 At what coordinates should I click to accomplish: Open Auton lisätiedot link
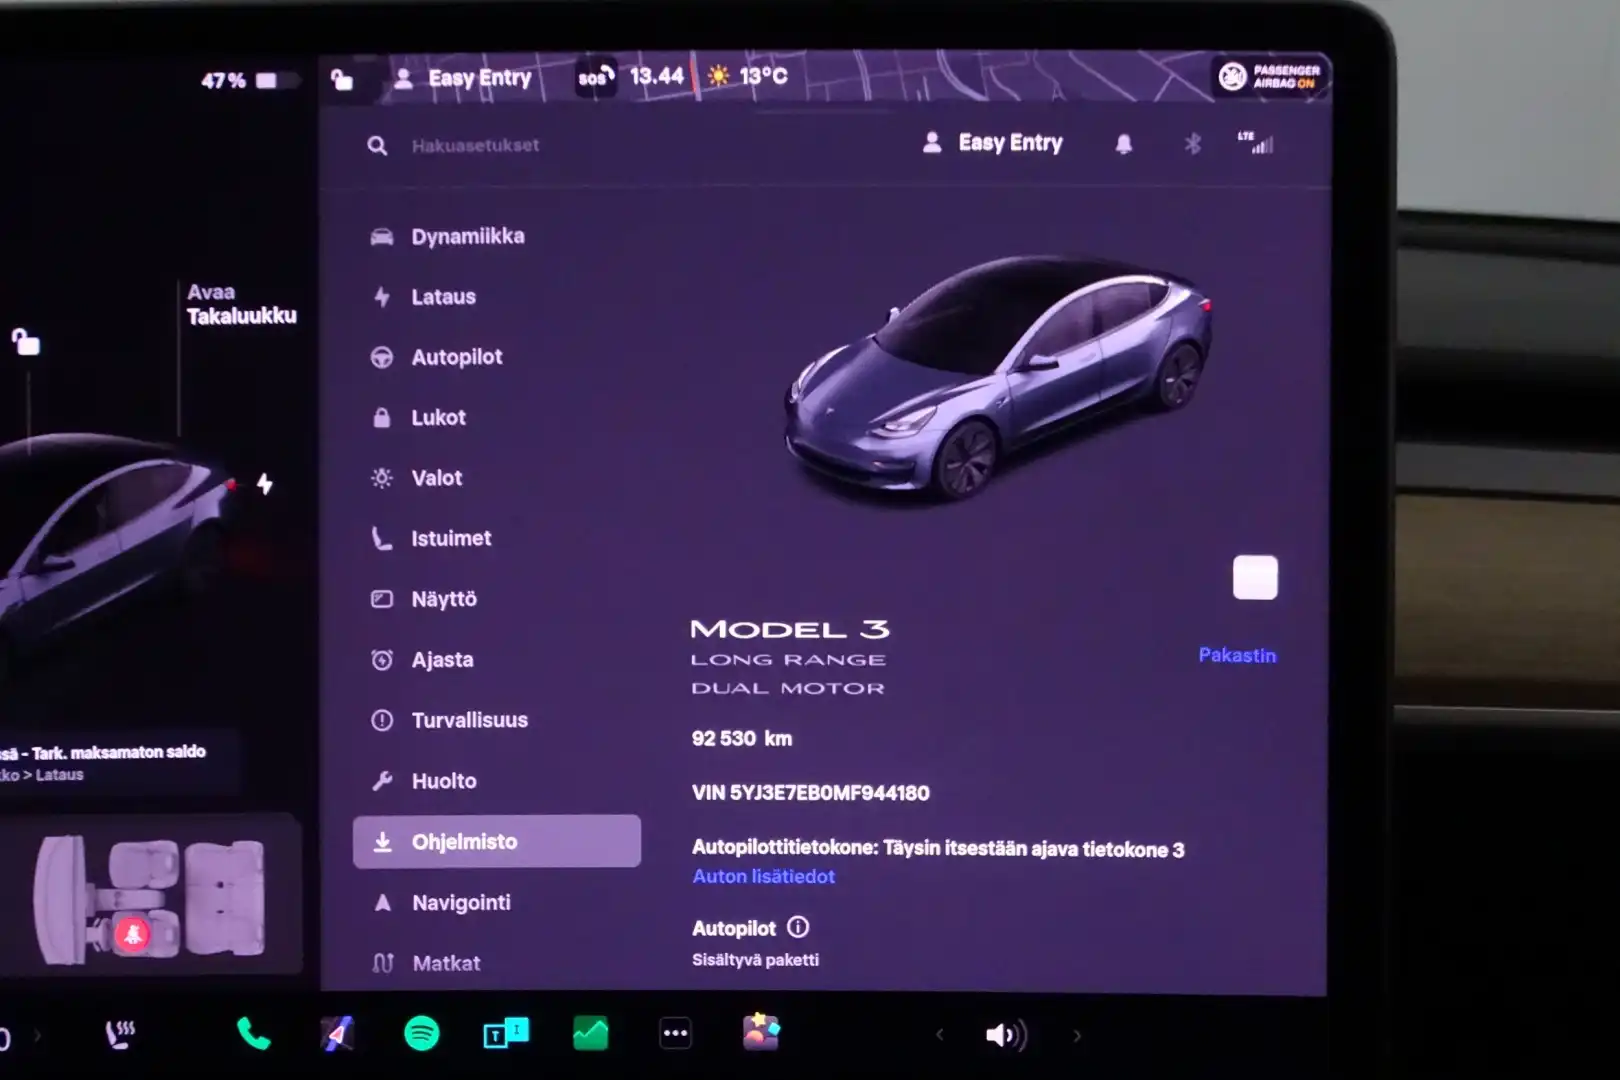[x=763, y=877]
